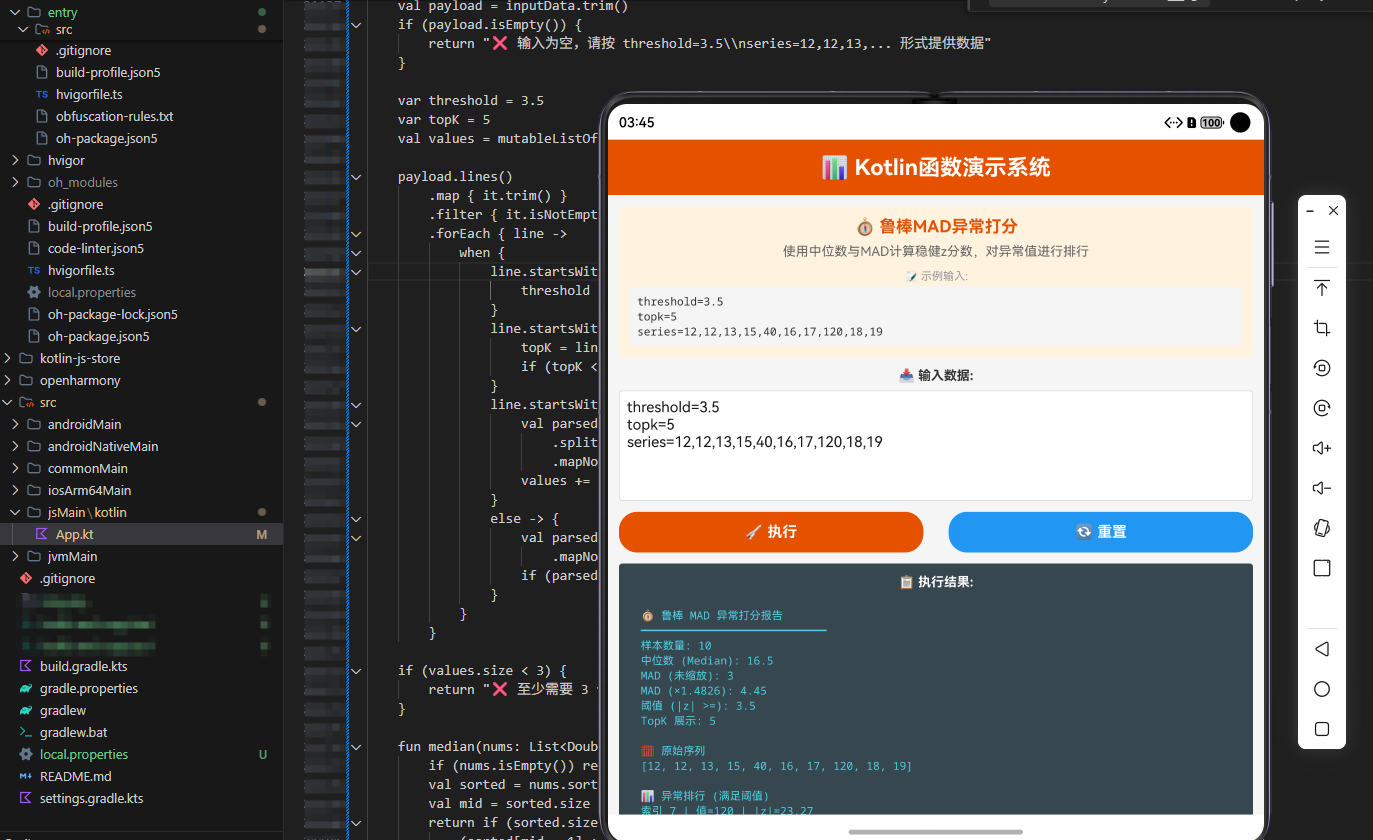Viewport: 1373px width, 840px height.
Task: Tap the Home circle navigation icon
Action: [x=1322, y=689]
